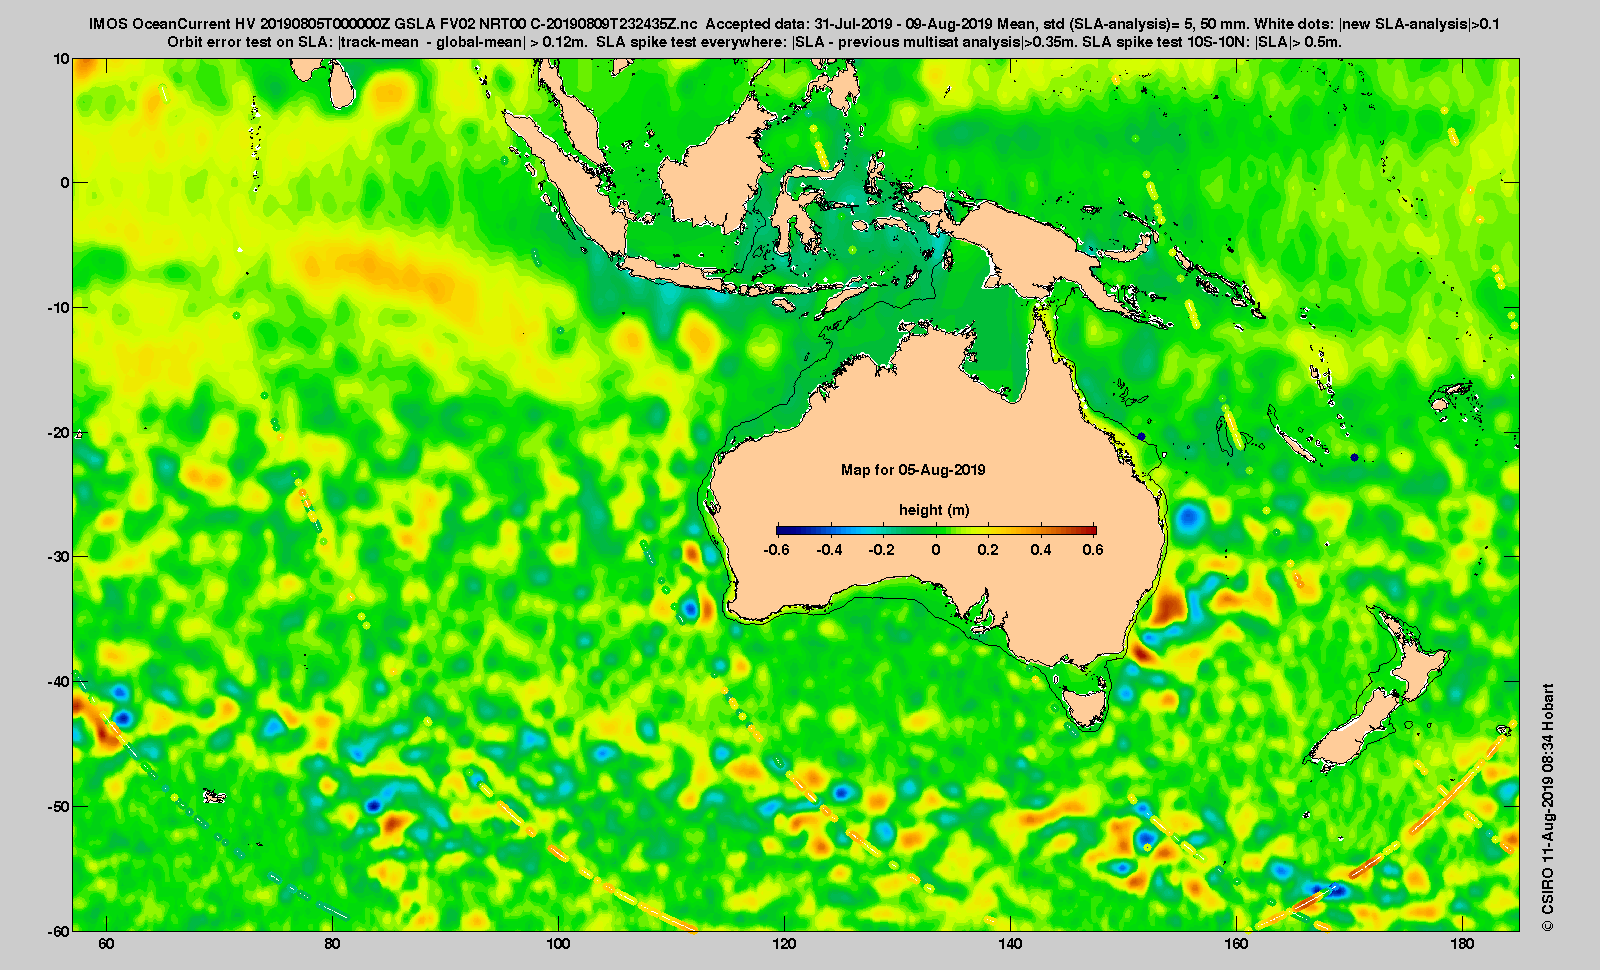Viewport: 1600px width, 970px height.
Task: Click longitude axis label 100
Action: [x=558, y=945]
